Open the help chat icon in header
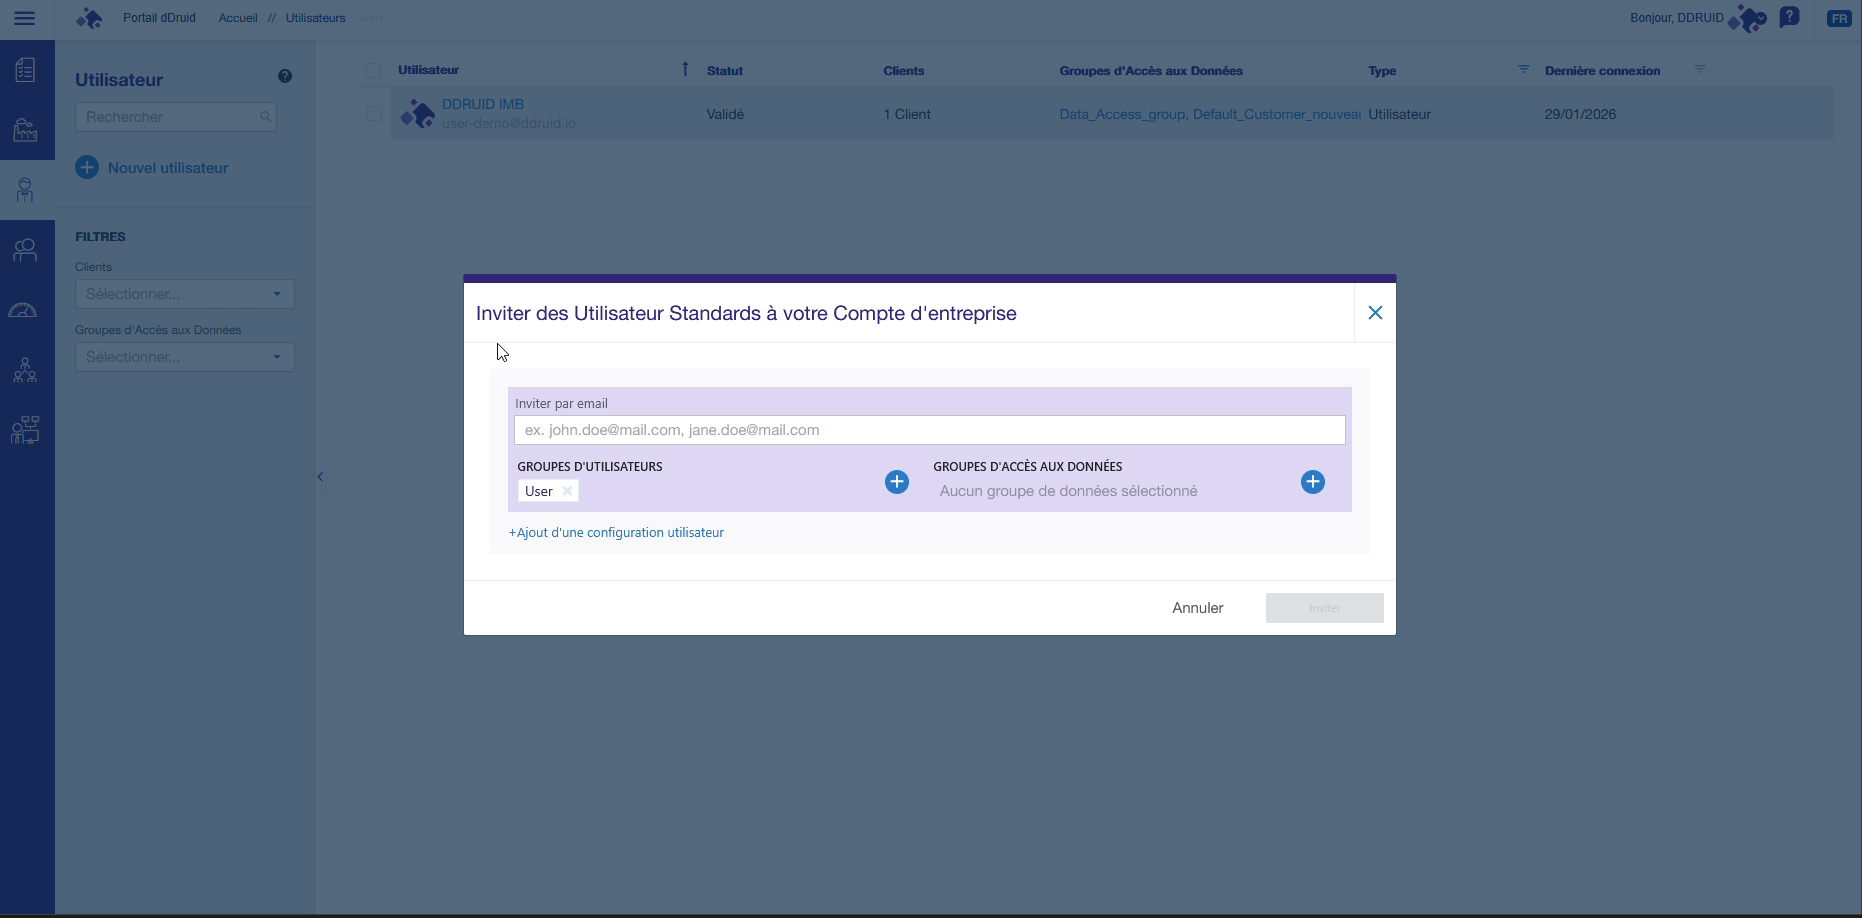Screen dimensions: 1862x918 click(x=1790, y=17)
